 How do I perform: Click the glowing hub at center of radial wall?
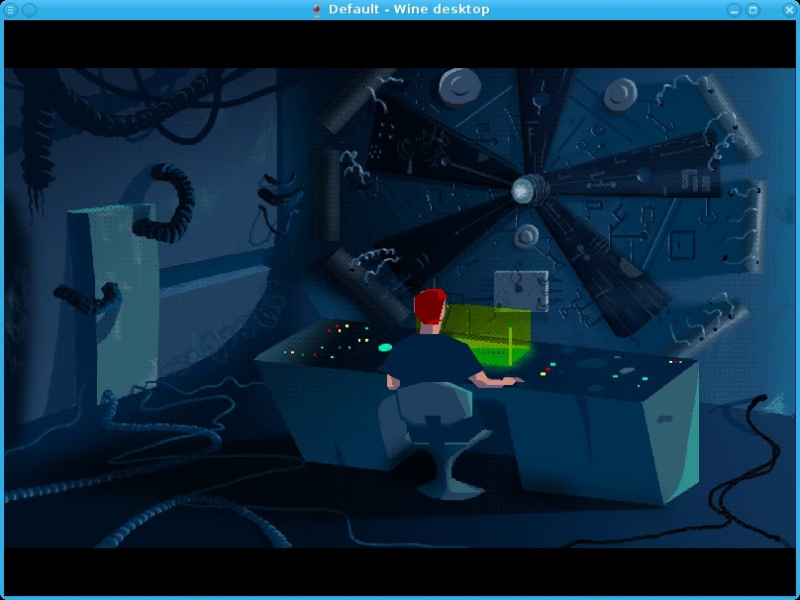tap(526, 188)
